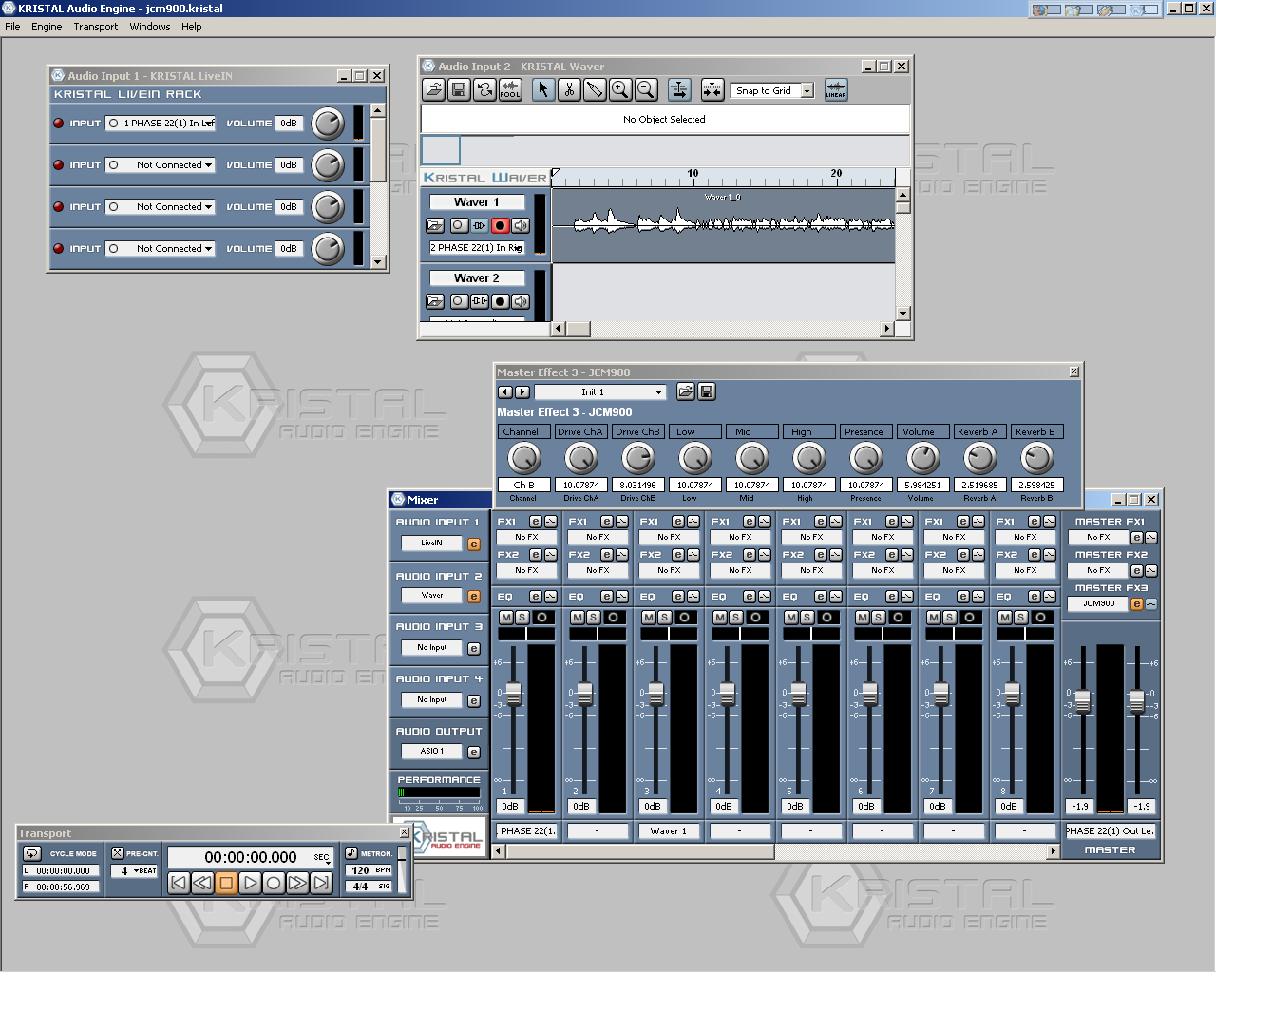1280x1024 pixels.
Task: Zoom in with magnifier plus icon
Action: tap(620, 90)
